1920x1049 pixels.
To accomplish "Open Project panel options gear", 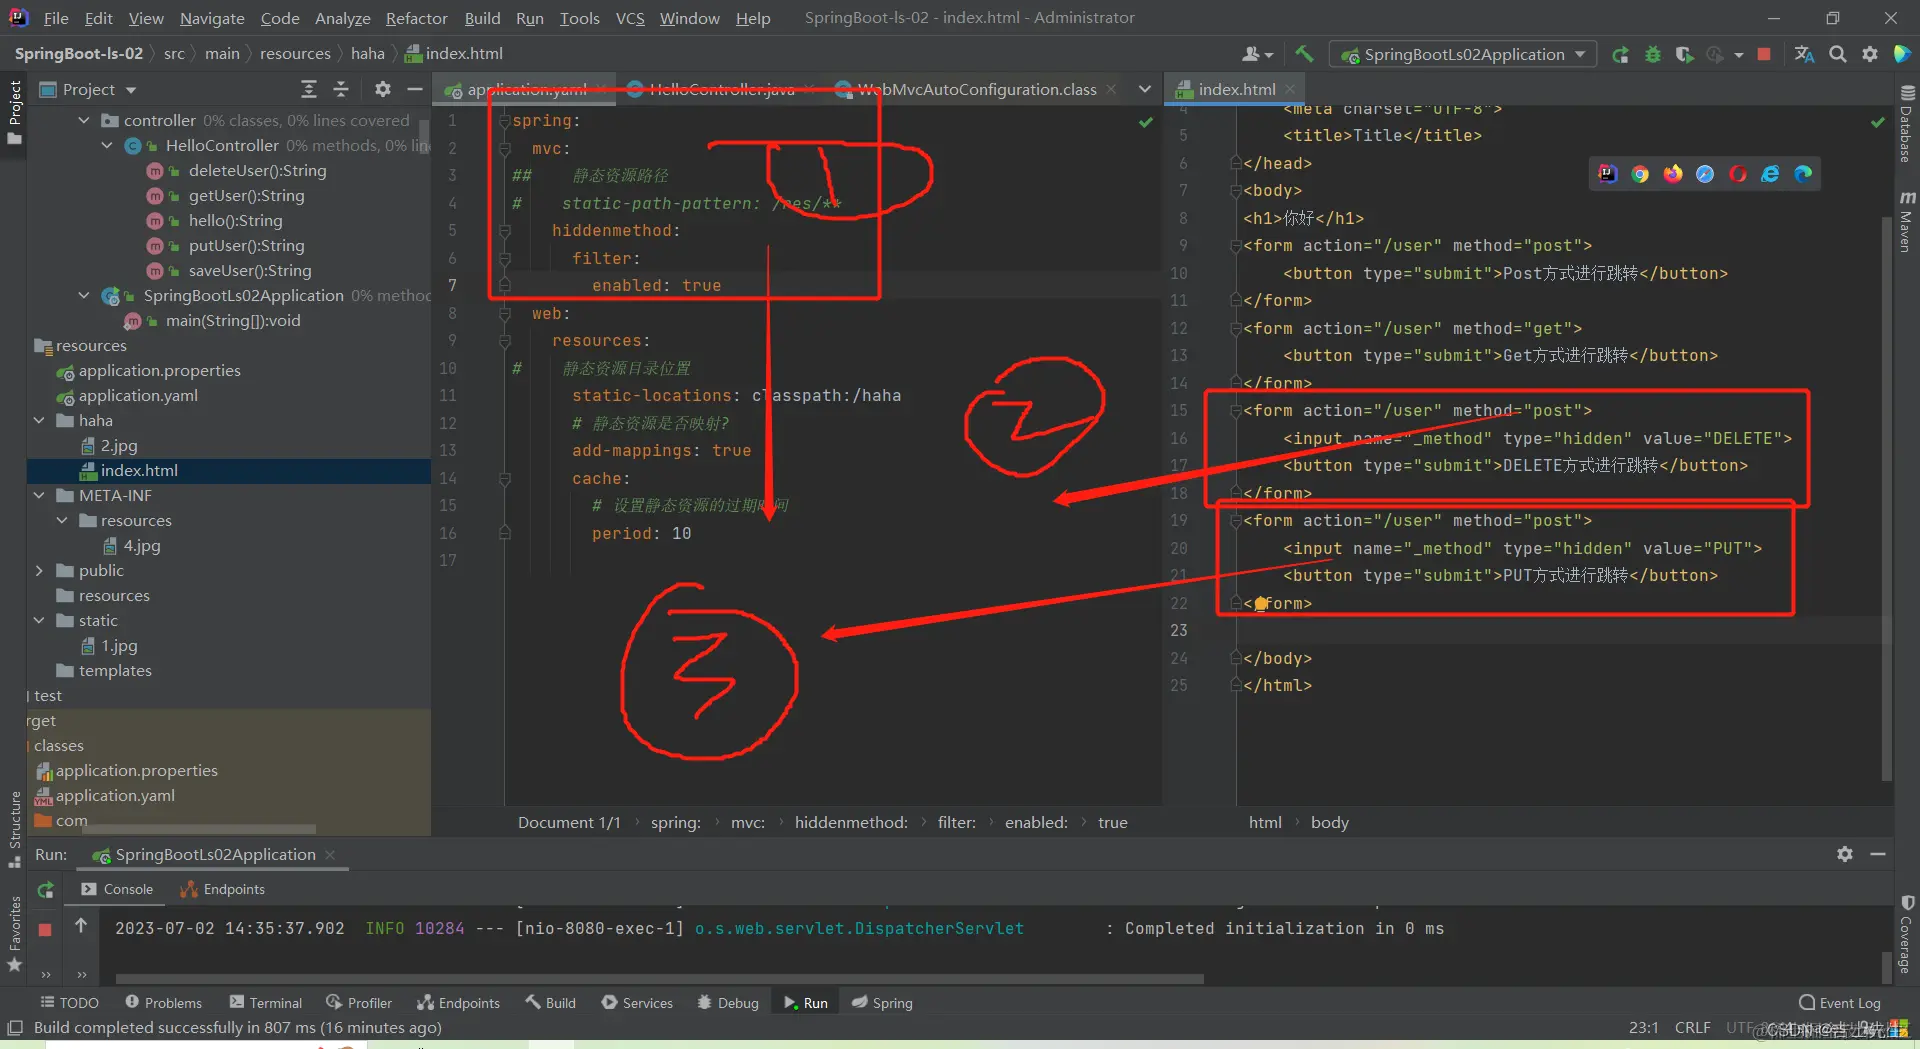I will pyautogui.click(x=382, y=89).
